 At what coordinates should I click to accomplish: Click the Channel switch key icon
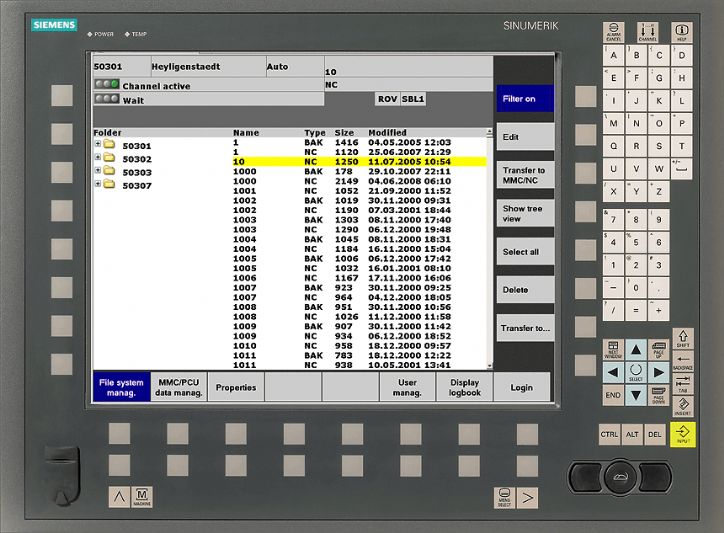point(647,32)
